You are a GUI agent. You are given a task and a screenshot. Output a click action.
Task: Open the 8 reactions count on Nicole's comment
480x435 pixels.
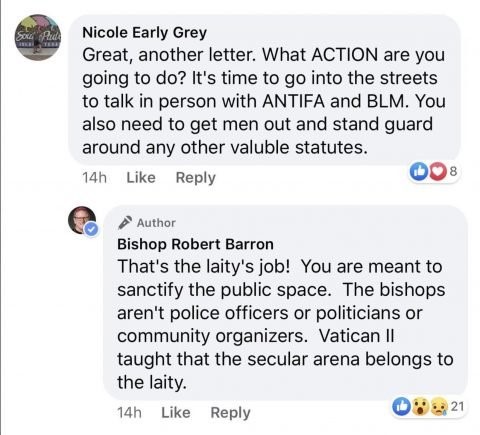pyautogui.click(x=453, y=171)
